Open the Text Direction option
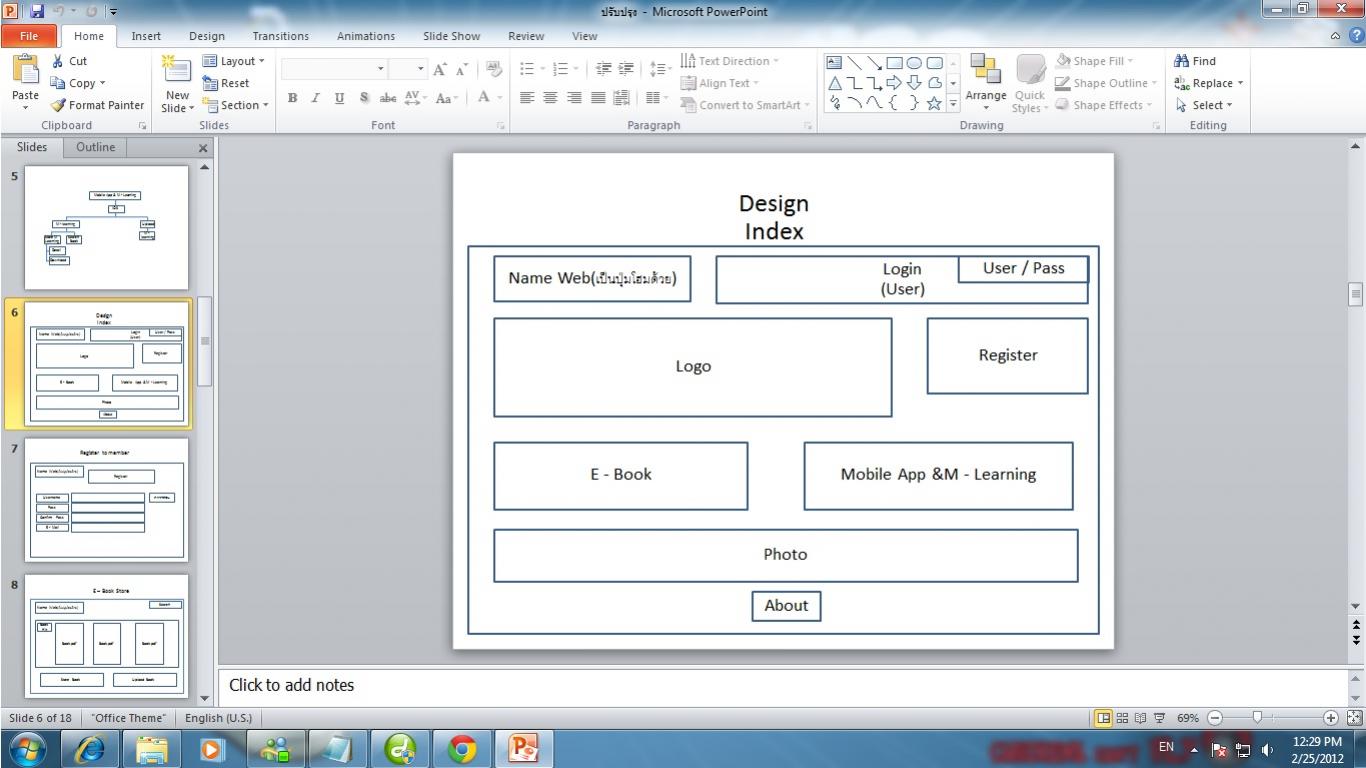The height and width of the screenshot is (768, 1366). [729, 61]
